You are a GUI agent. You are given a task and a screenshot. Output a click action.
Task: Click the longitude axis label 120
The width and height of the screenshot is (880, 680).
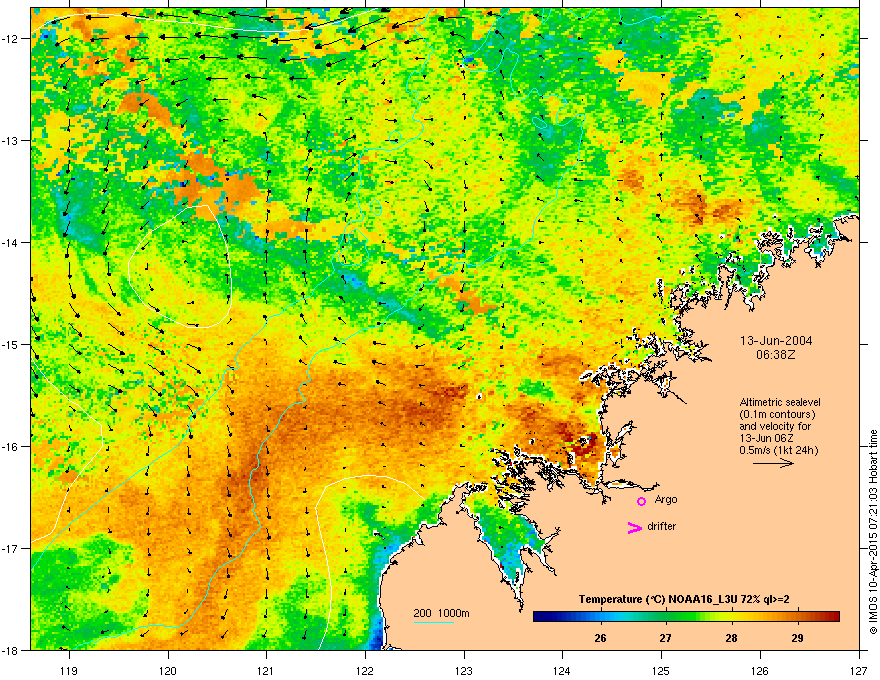pos(168,670)
